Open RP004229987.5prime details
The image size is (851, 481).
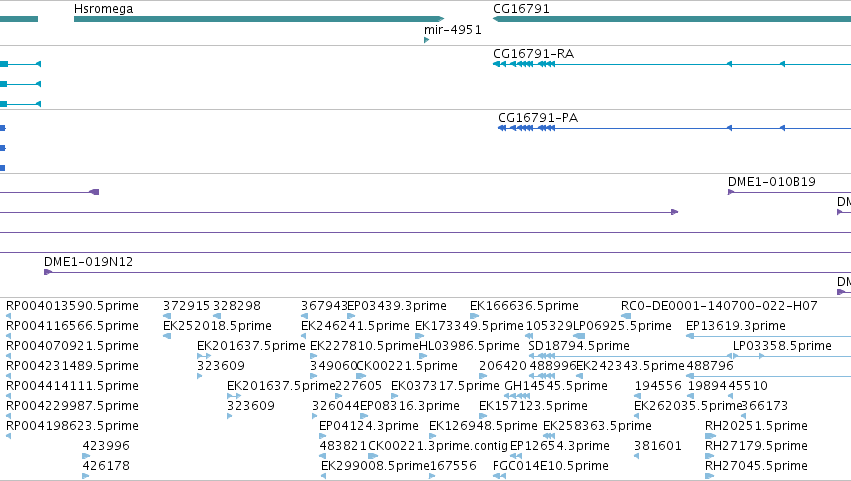[72, 406]
